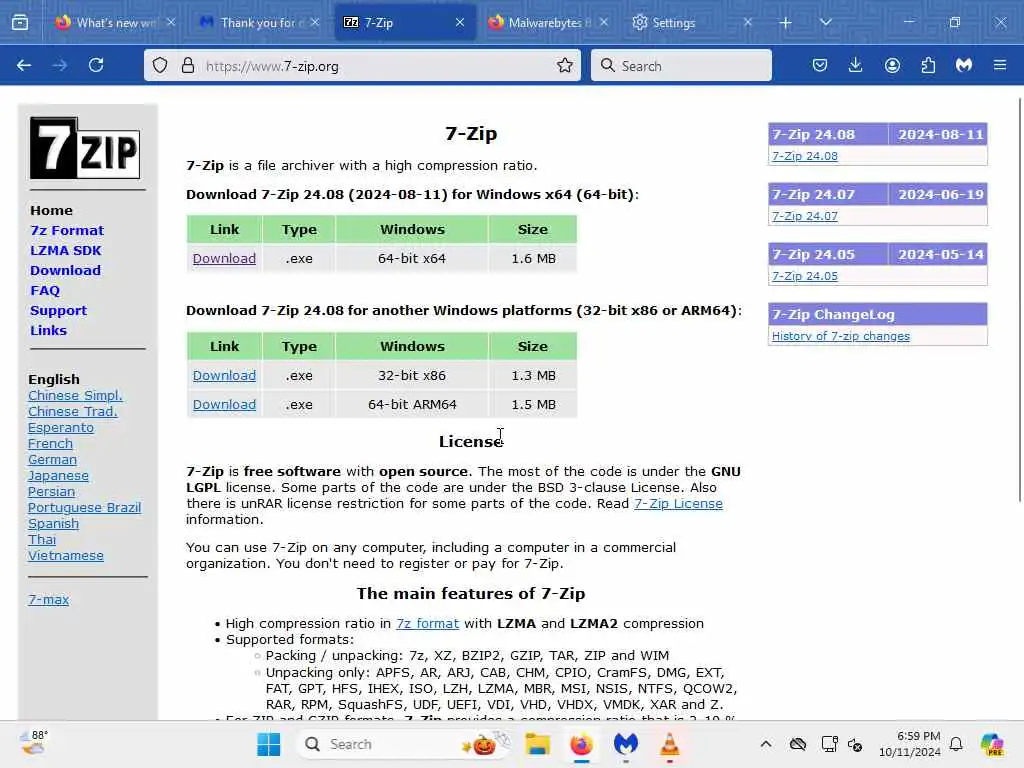Switch language to Thai

42,540
